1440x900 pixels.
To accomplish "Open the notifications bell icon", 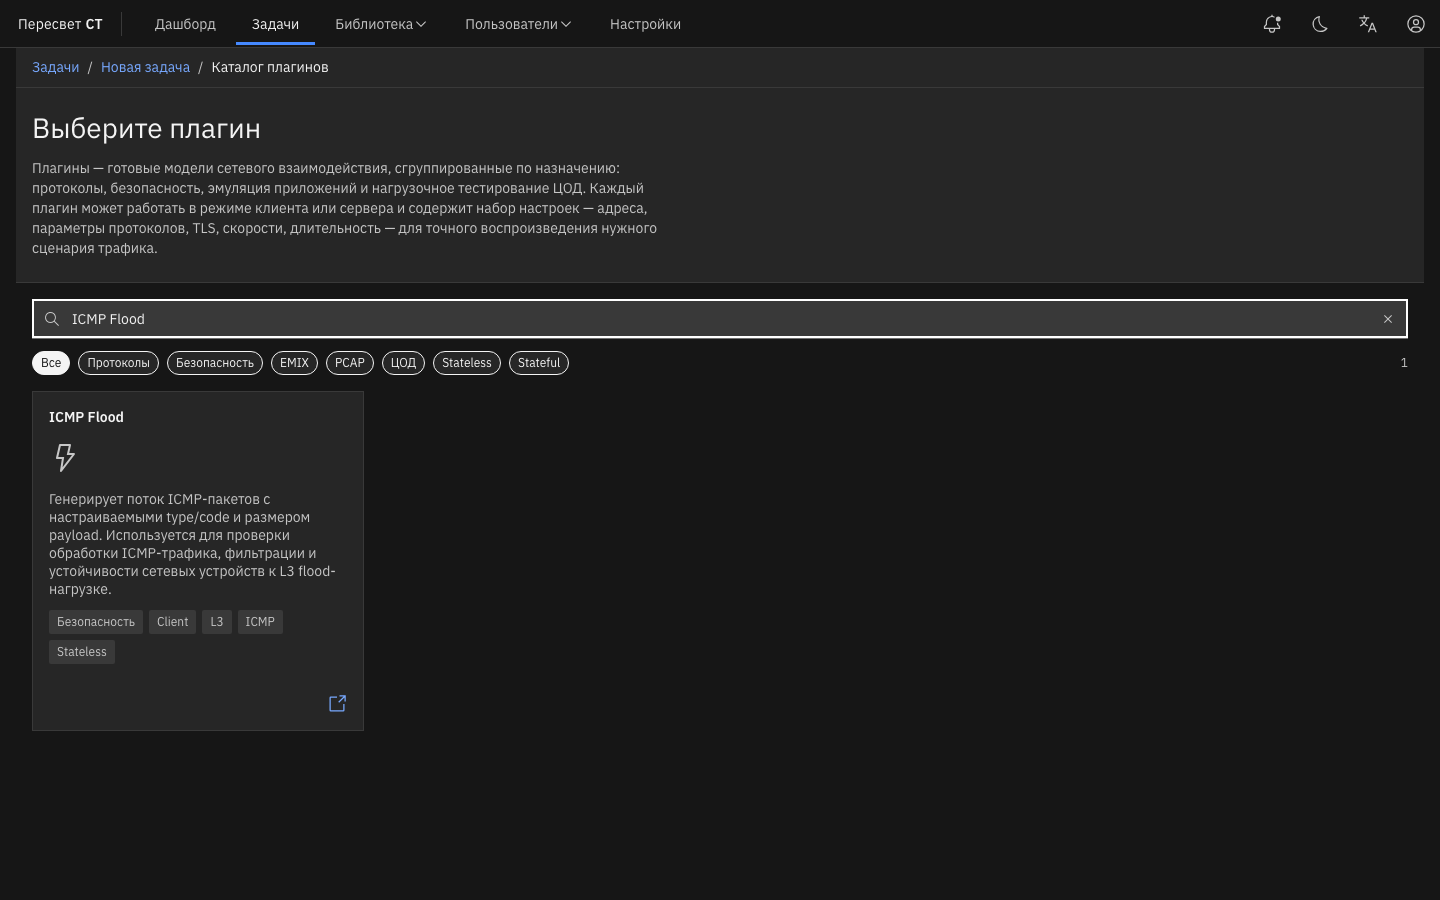I will tap(1272, 24).
